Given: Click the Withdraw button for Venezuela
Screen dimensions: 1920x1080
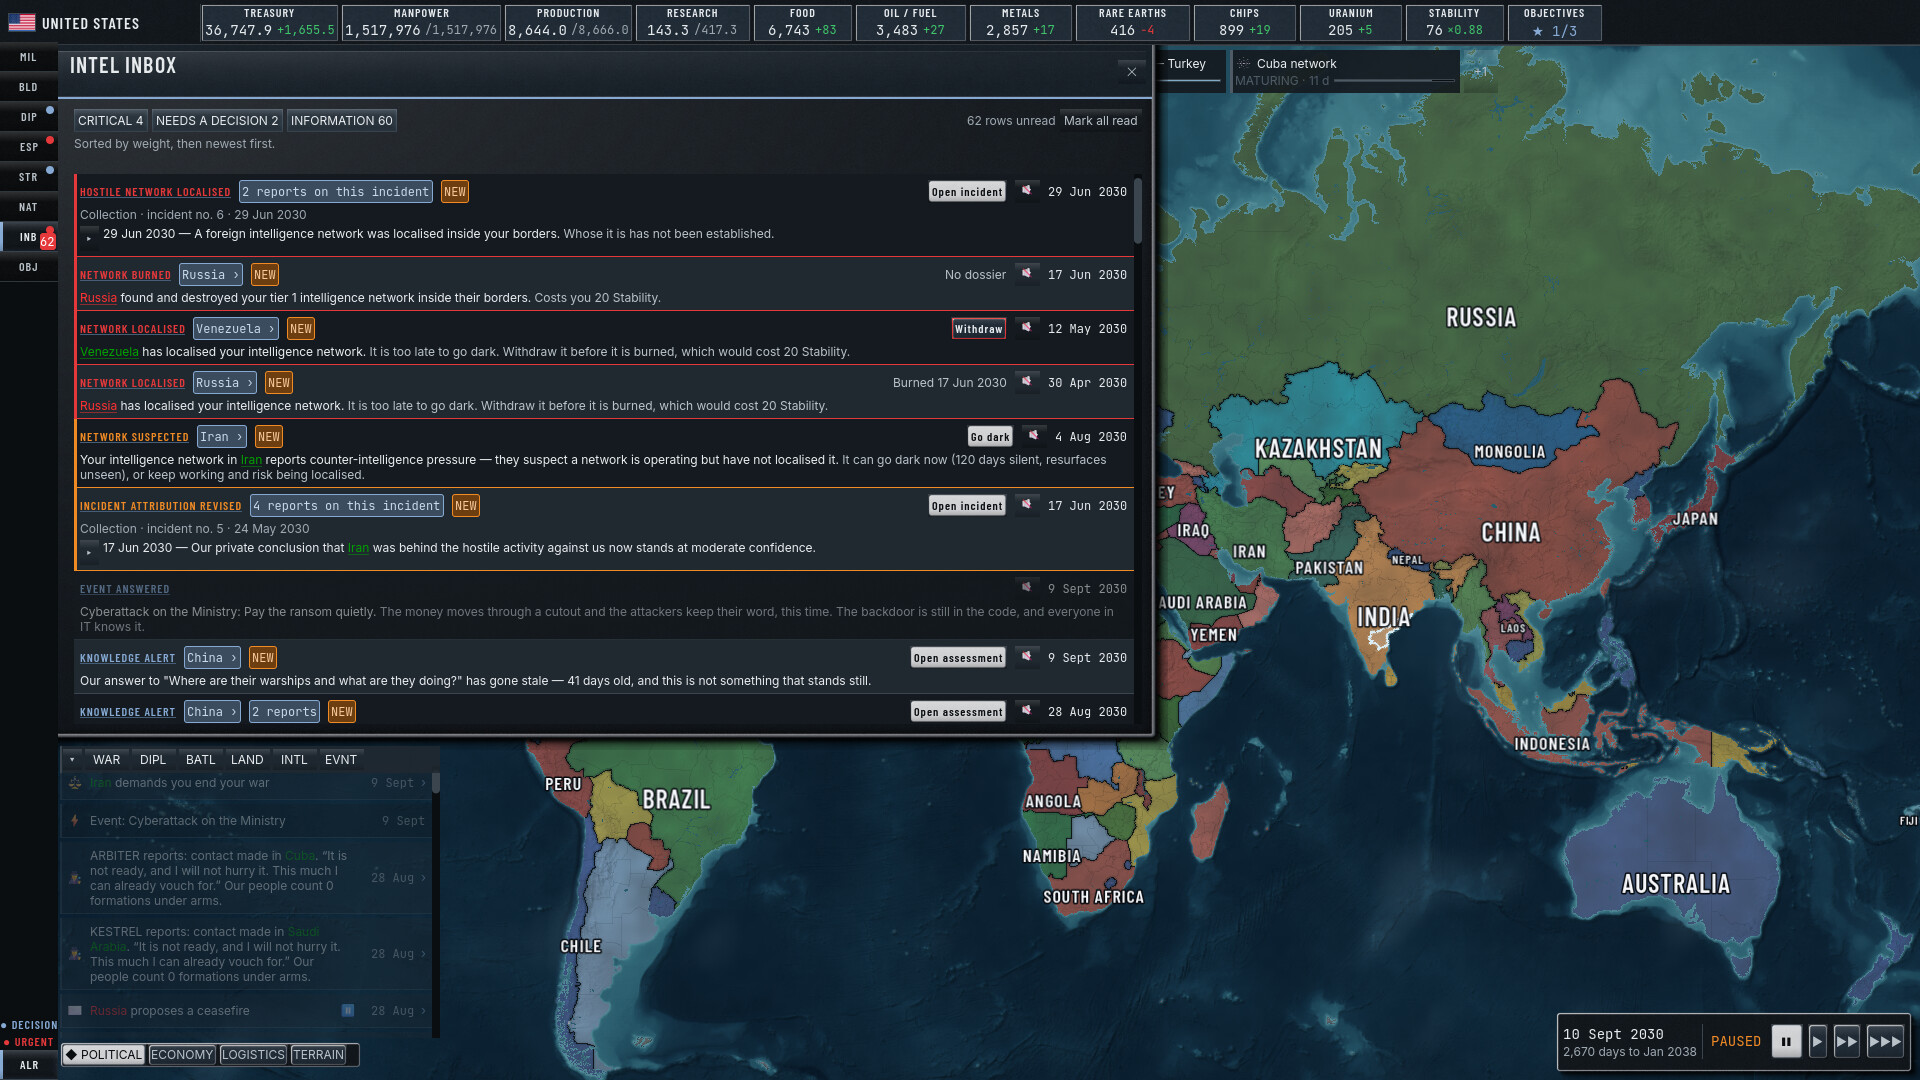Looking at the screenshot, I should coord(978,328).
